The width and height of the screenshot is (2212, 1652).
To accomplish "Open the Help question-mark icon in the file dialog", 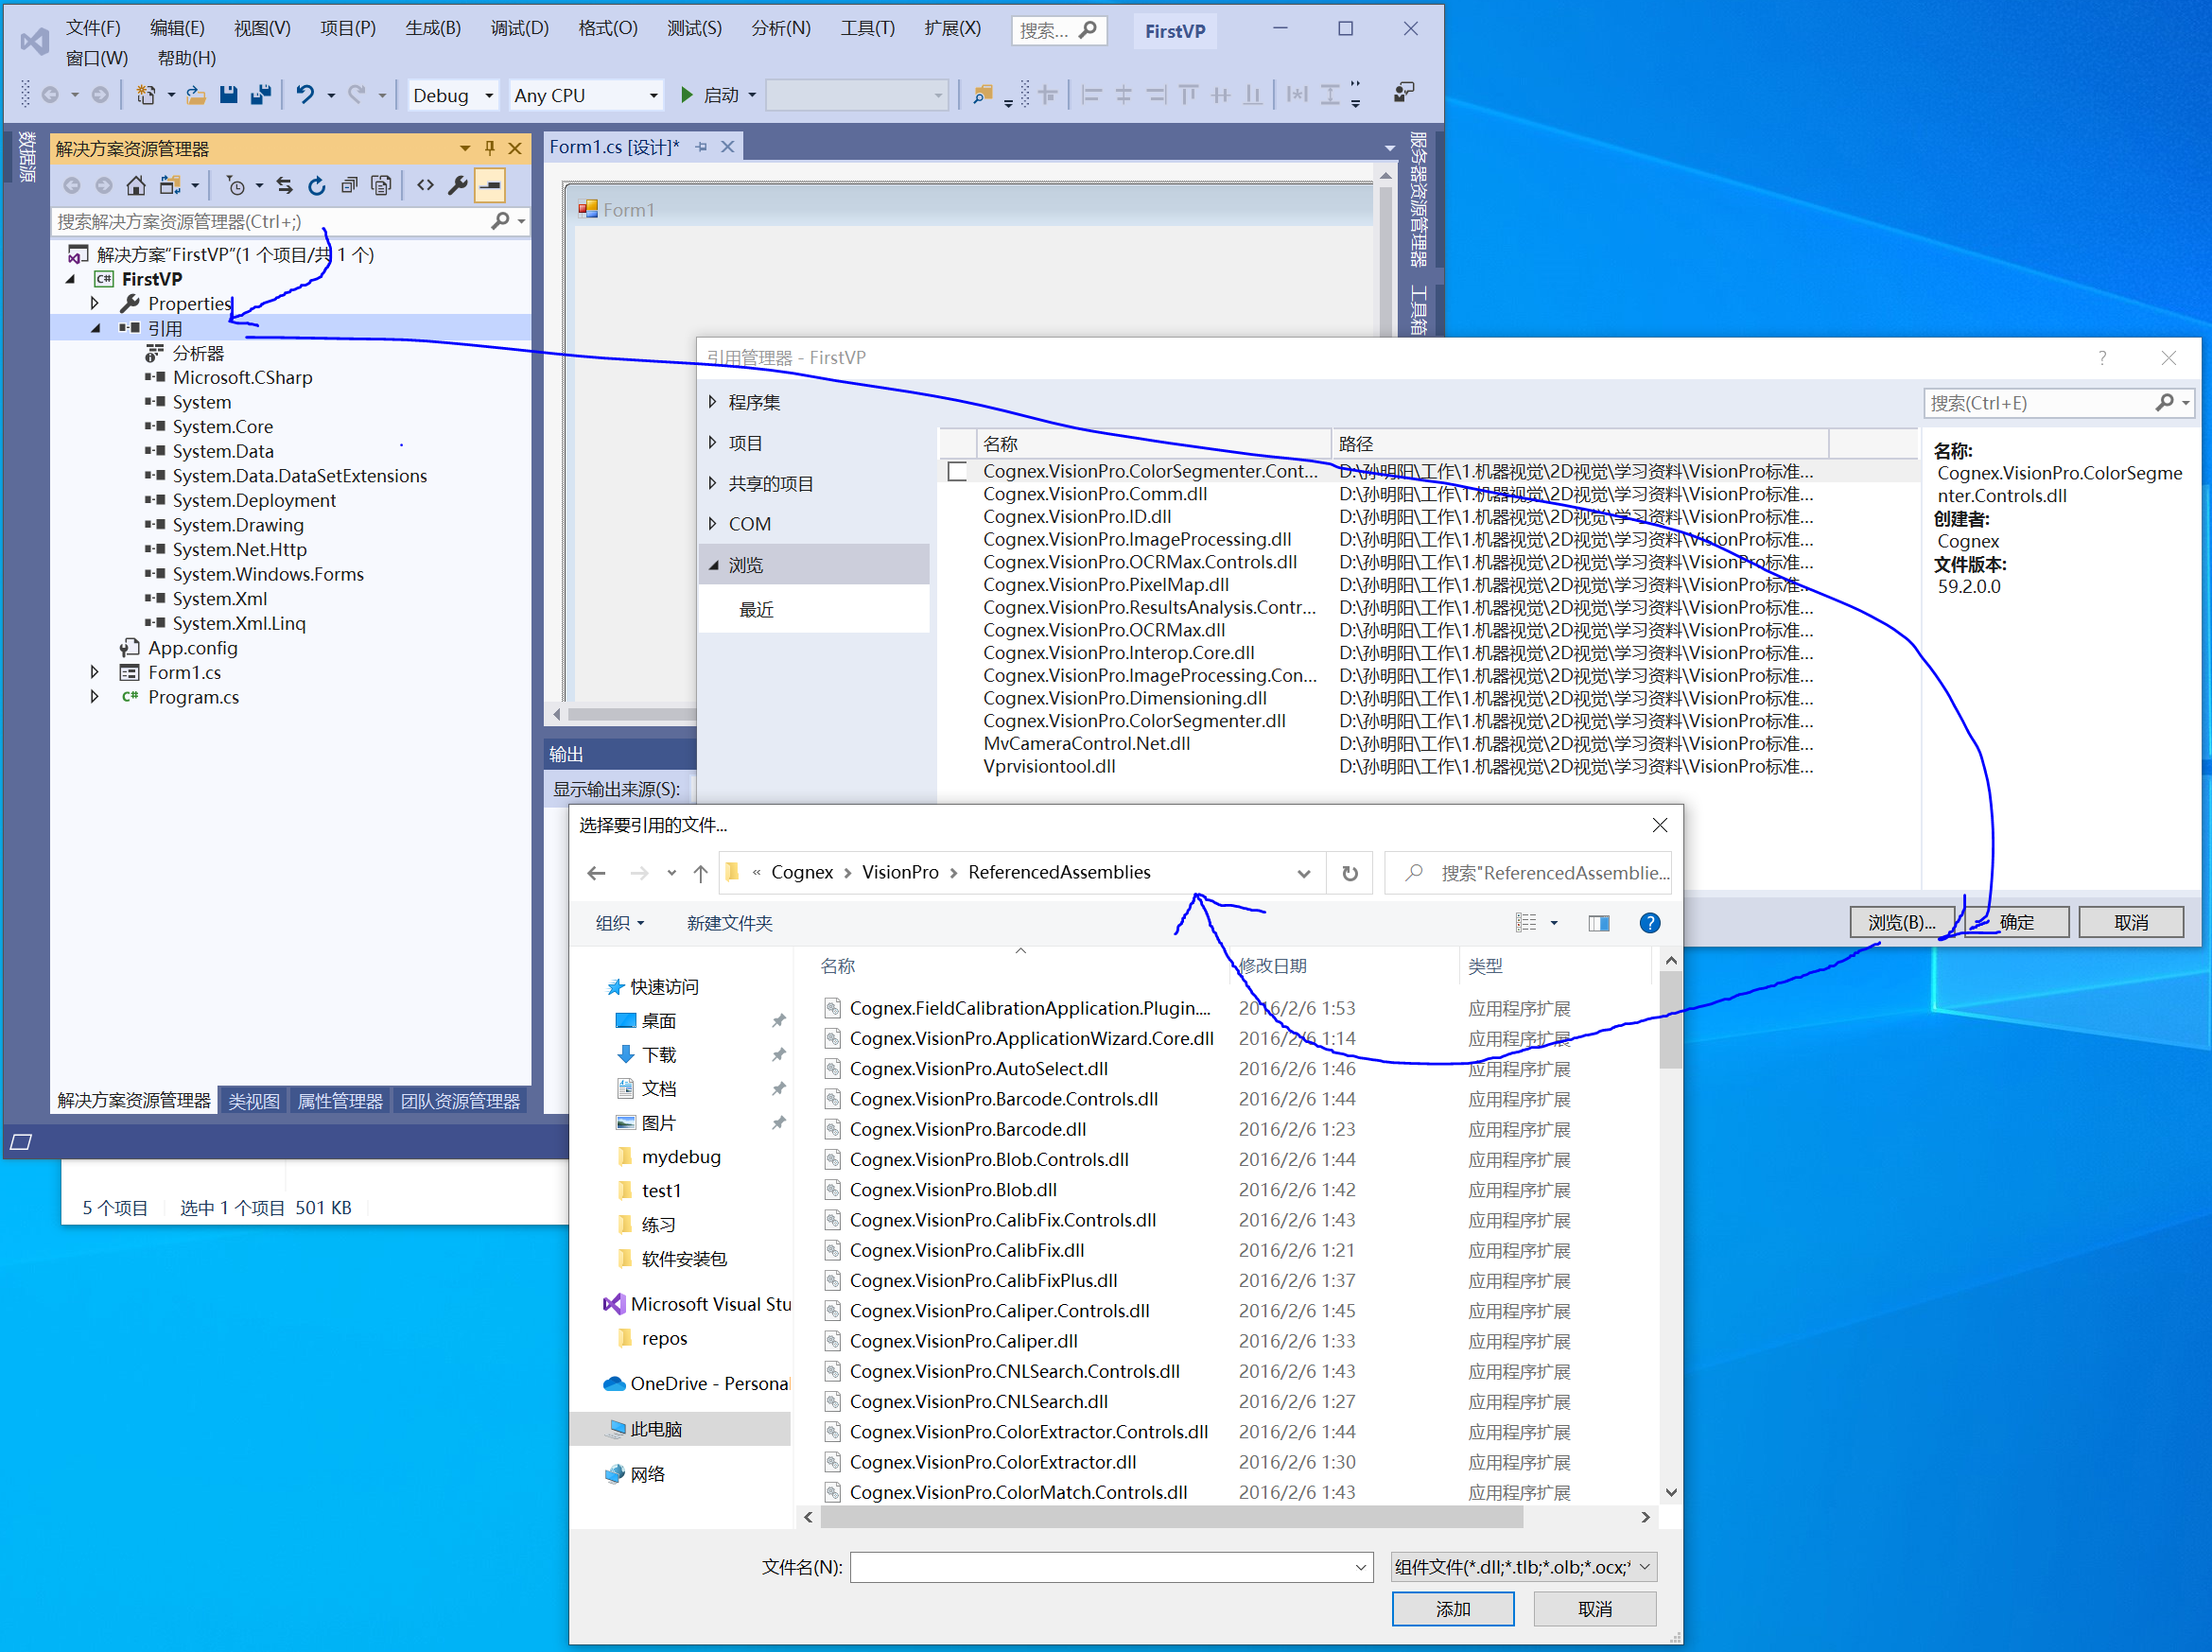I will (x=1649, y=922).
